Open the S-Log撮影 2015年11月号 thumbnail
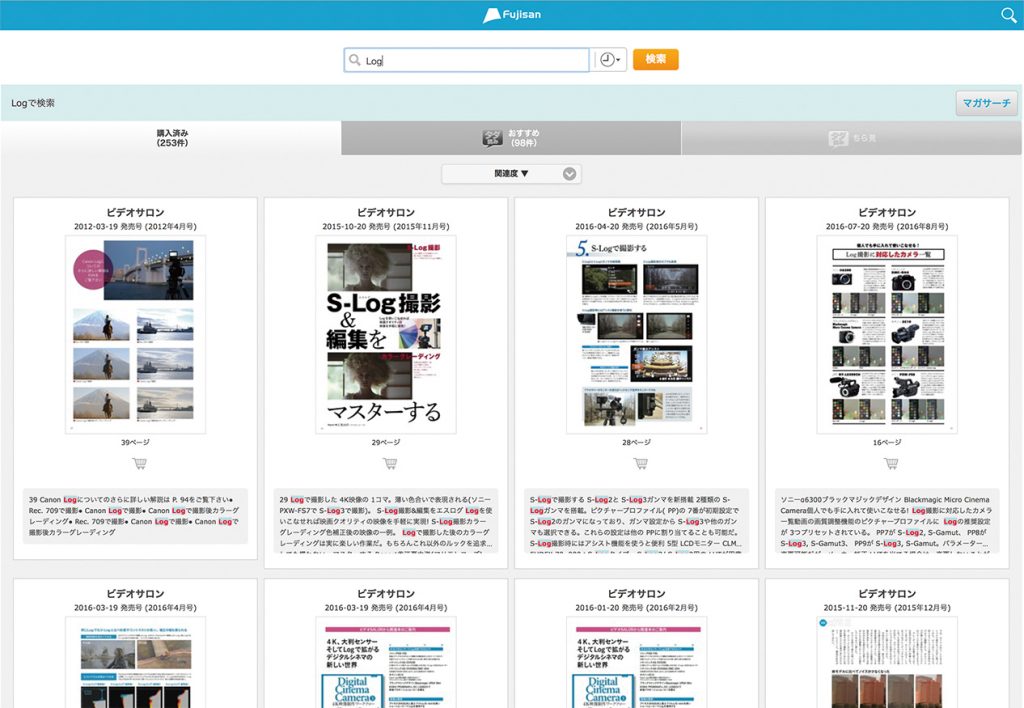The height and width of the screenshot is (708, 1024). [x=386, y=334]
